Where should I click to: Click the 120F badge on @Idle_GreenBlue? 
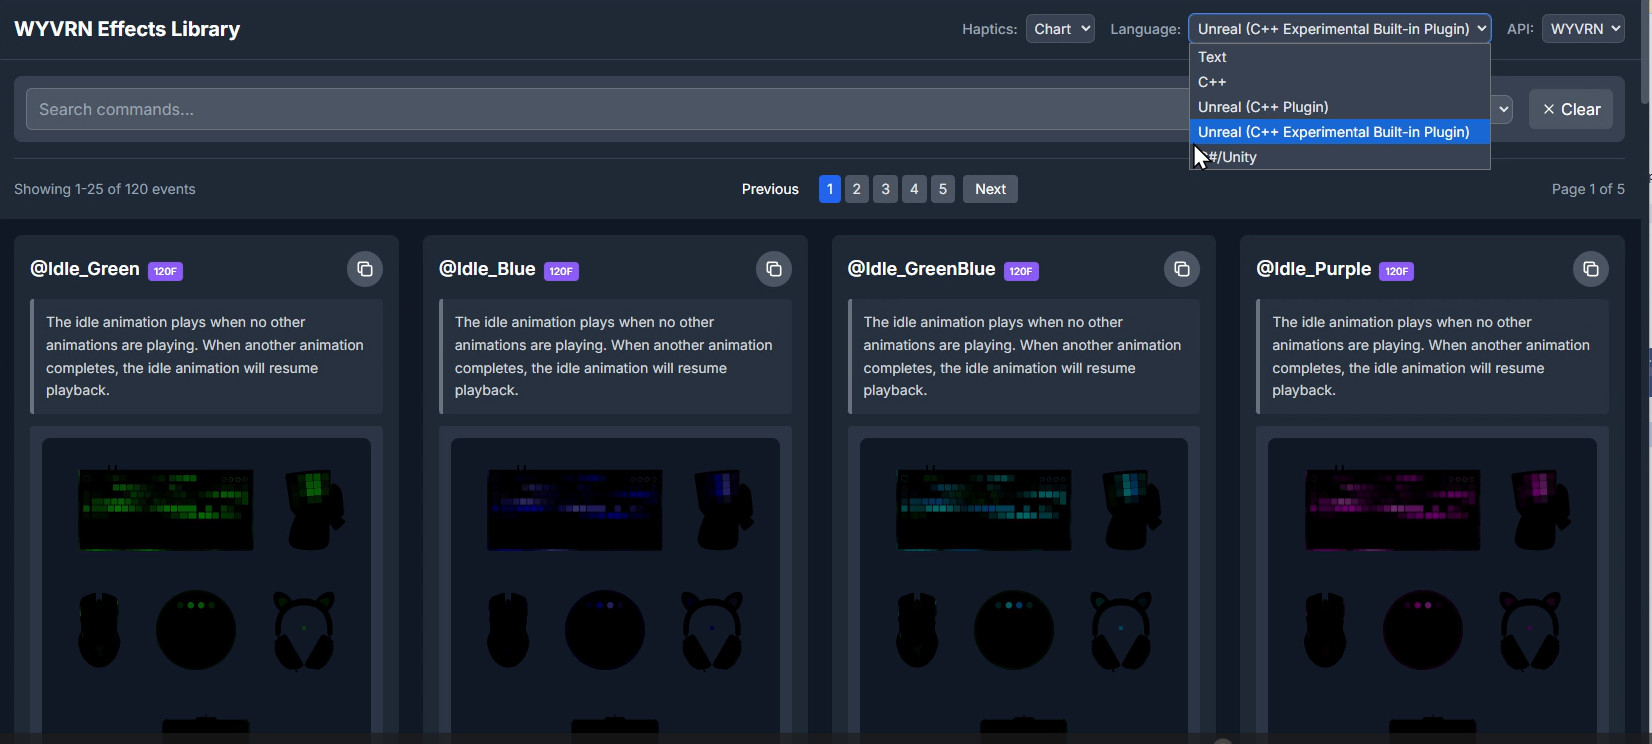(x=1020, y=271)
